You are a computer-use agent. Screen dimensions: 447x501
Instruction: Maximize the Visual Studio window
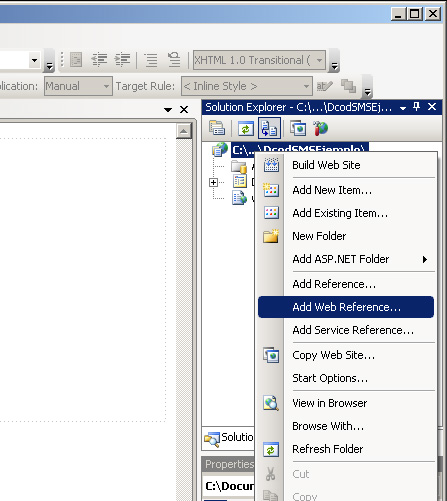point(415,14)
